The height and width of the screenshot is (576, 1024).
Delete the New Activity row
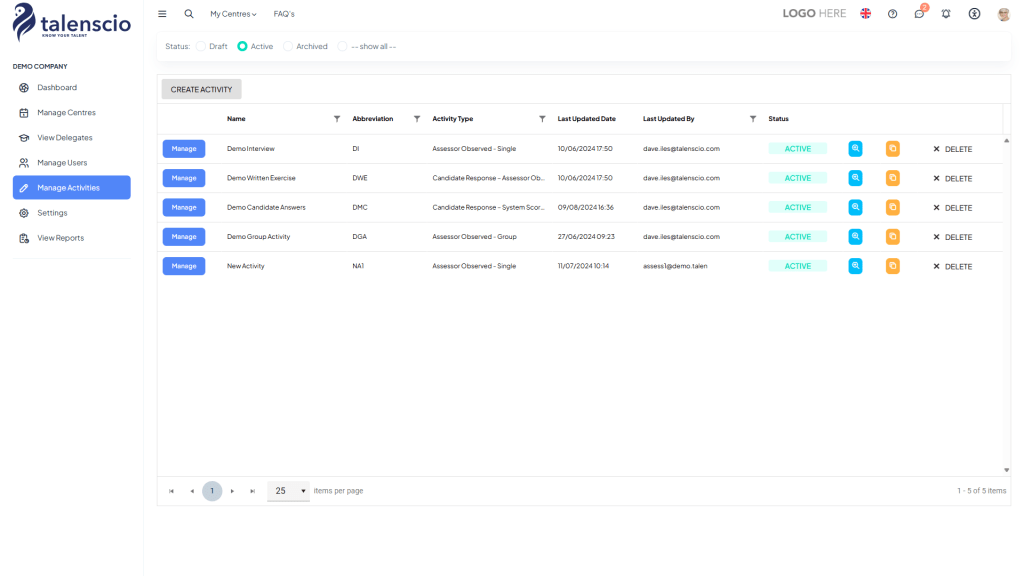953,266
